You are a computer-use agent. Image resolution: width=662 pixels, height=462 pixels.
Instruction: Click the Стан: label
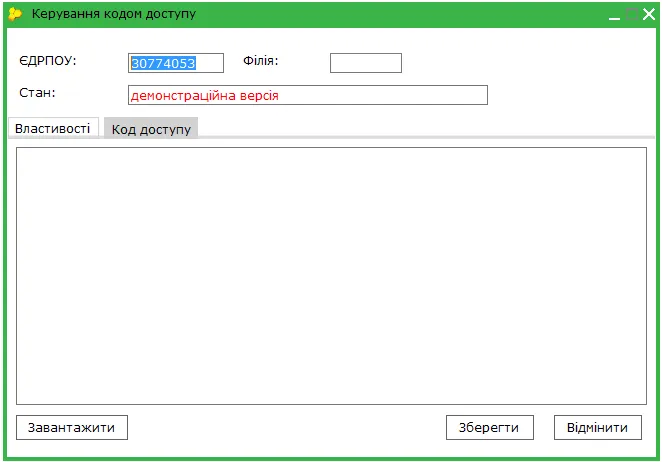pyautogui.click(x=37, y=92)
